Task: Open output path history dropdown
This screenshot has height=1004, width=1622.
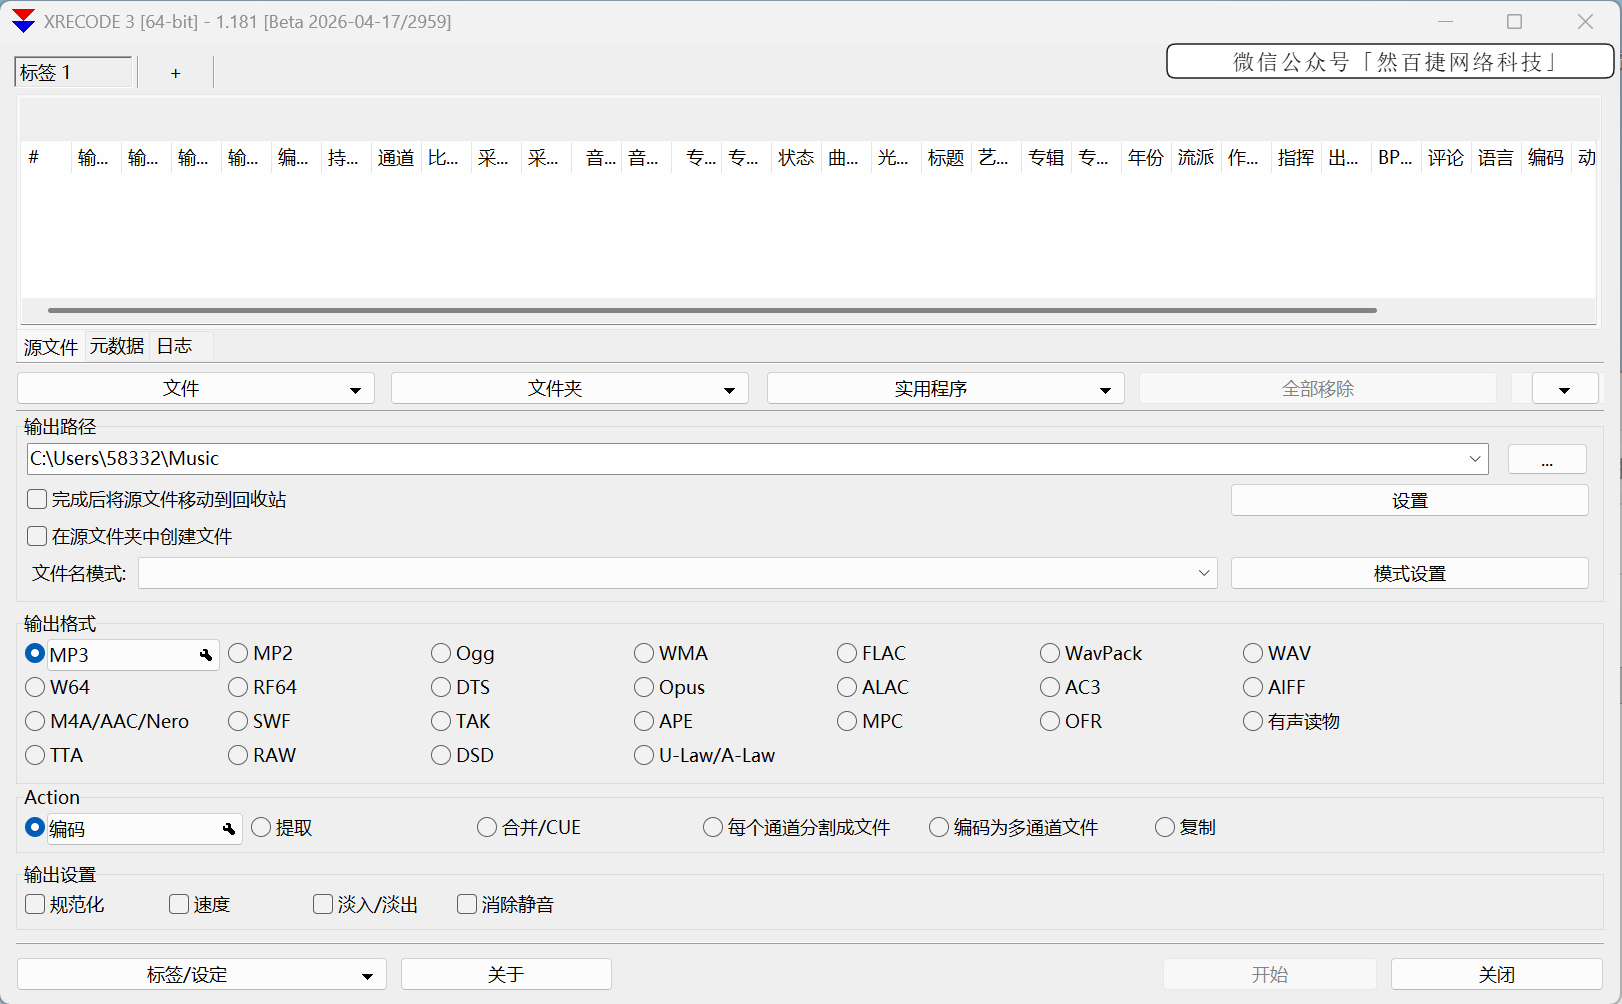Action: [x=1475, y=459]
